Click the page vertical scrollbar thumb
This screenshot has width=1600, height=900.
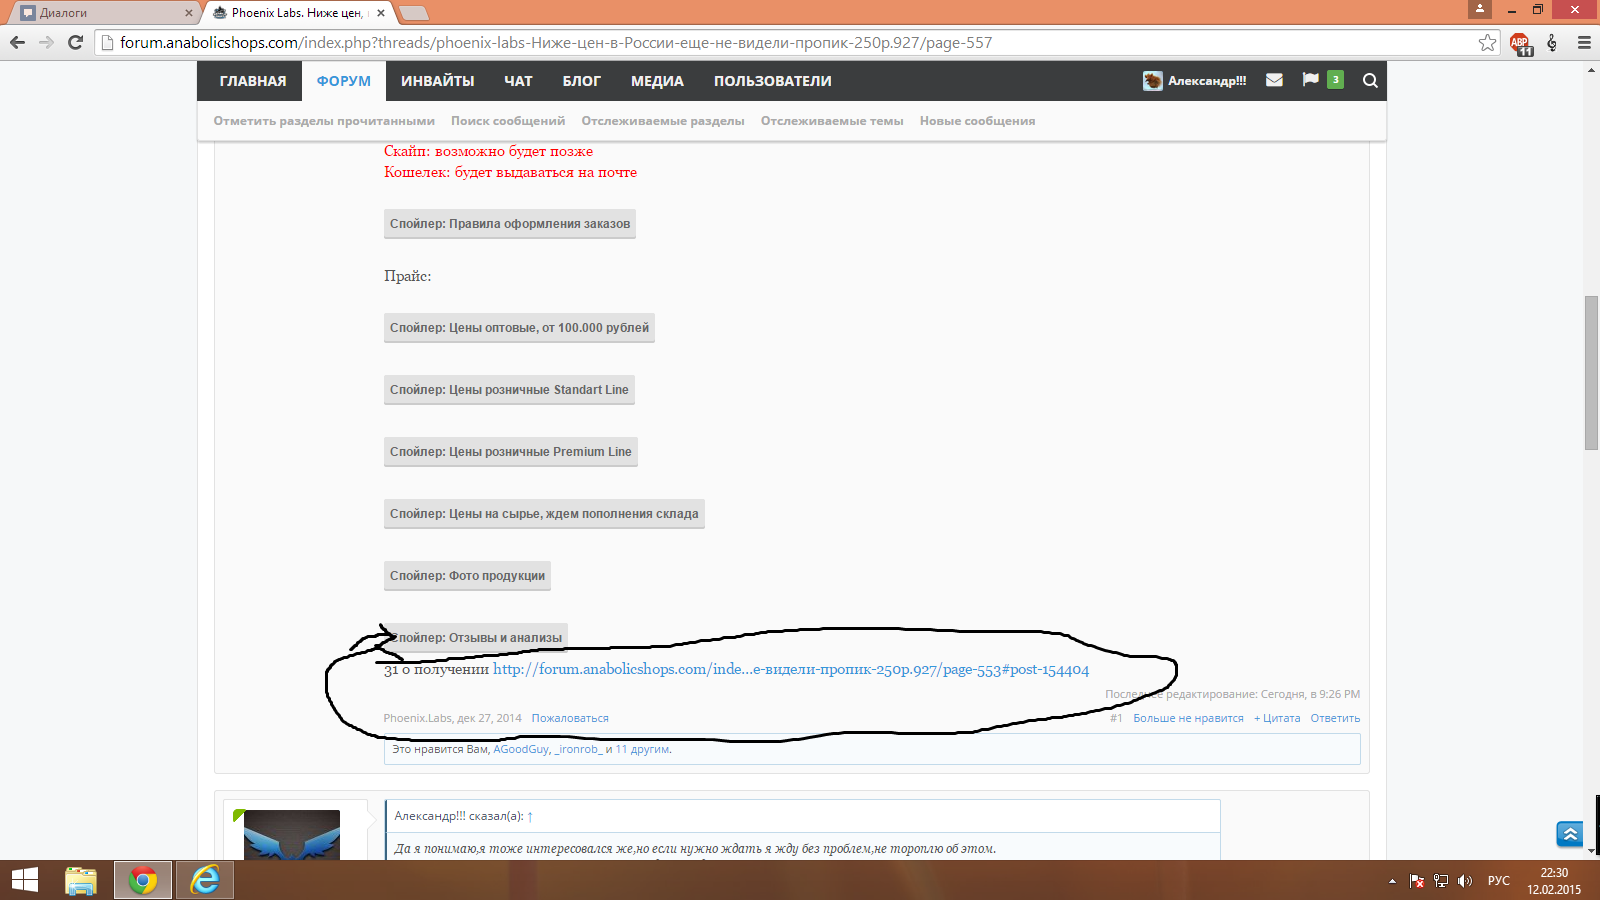point(1591,372)
